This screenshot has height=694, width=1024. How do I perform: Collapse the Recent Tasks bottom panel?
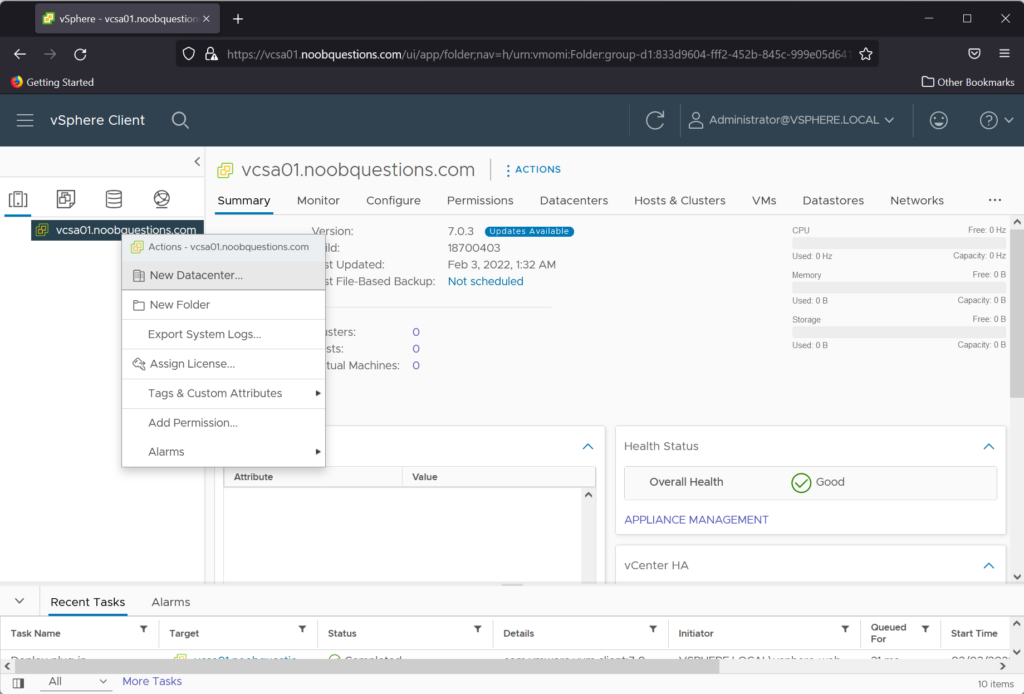pos(20,601)
